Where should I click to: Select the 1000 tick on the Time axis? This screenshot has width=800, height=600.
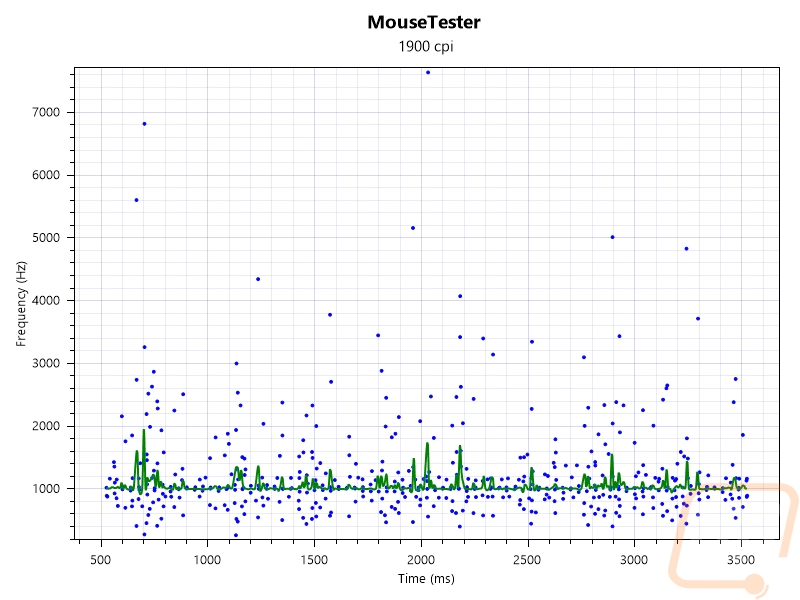[207, 560]
